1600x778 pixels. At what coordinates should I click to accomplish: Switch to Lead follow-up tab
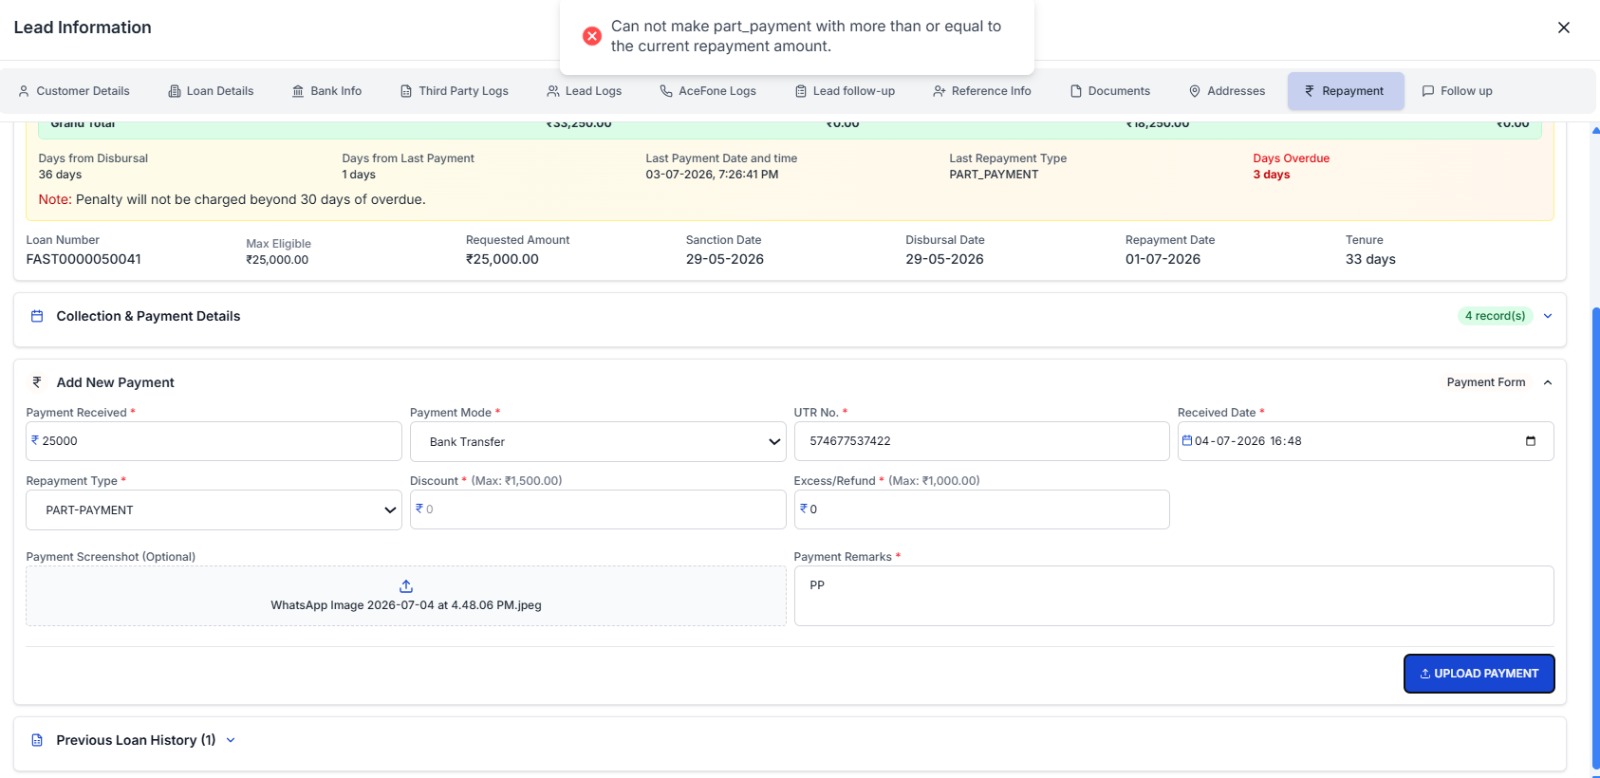click(x=845, y=91)
